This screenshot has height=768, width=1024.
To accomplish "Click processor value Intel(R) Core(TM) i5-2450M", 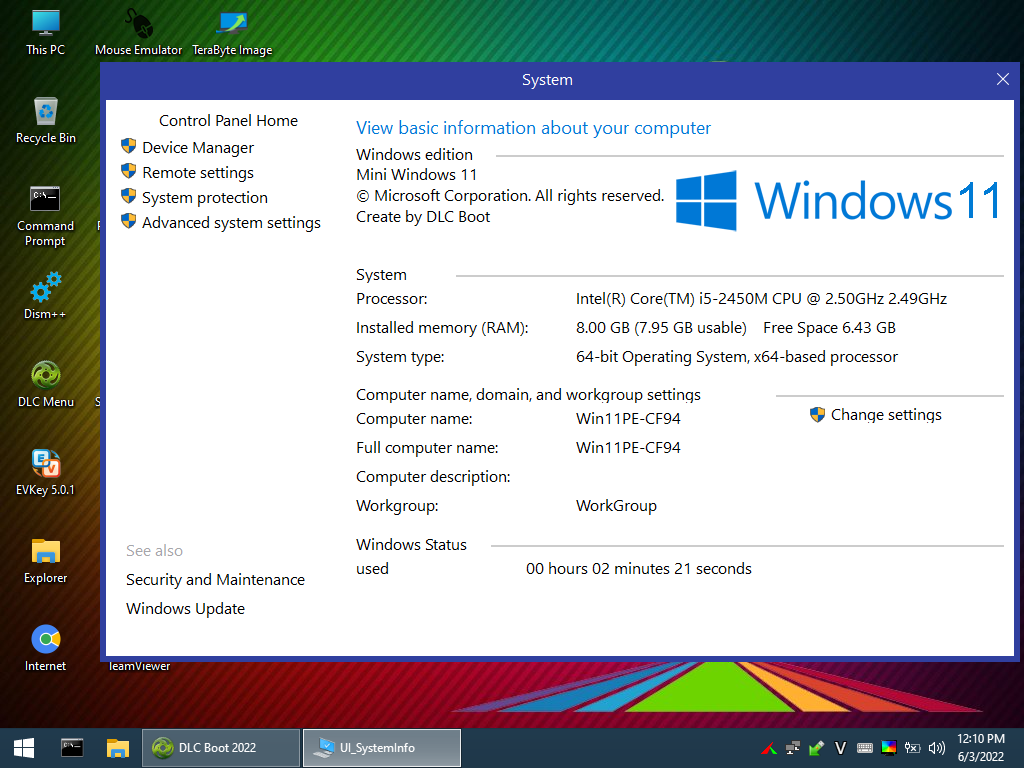I will [761, 298].
